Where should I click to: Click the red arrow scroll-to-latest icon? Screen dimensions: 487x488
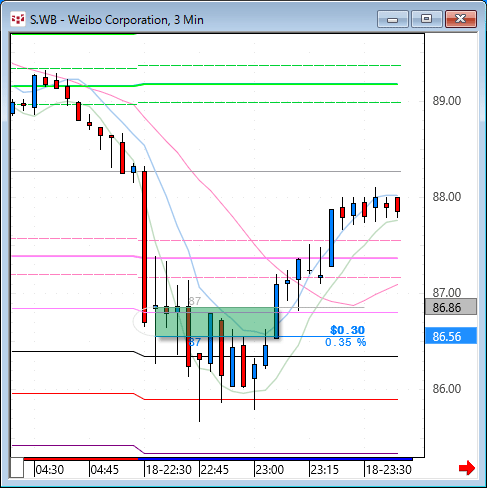[467, 468]
